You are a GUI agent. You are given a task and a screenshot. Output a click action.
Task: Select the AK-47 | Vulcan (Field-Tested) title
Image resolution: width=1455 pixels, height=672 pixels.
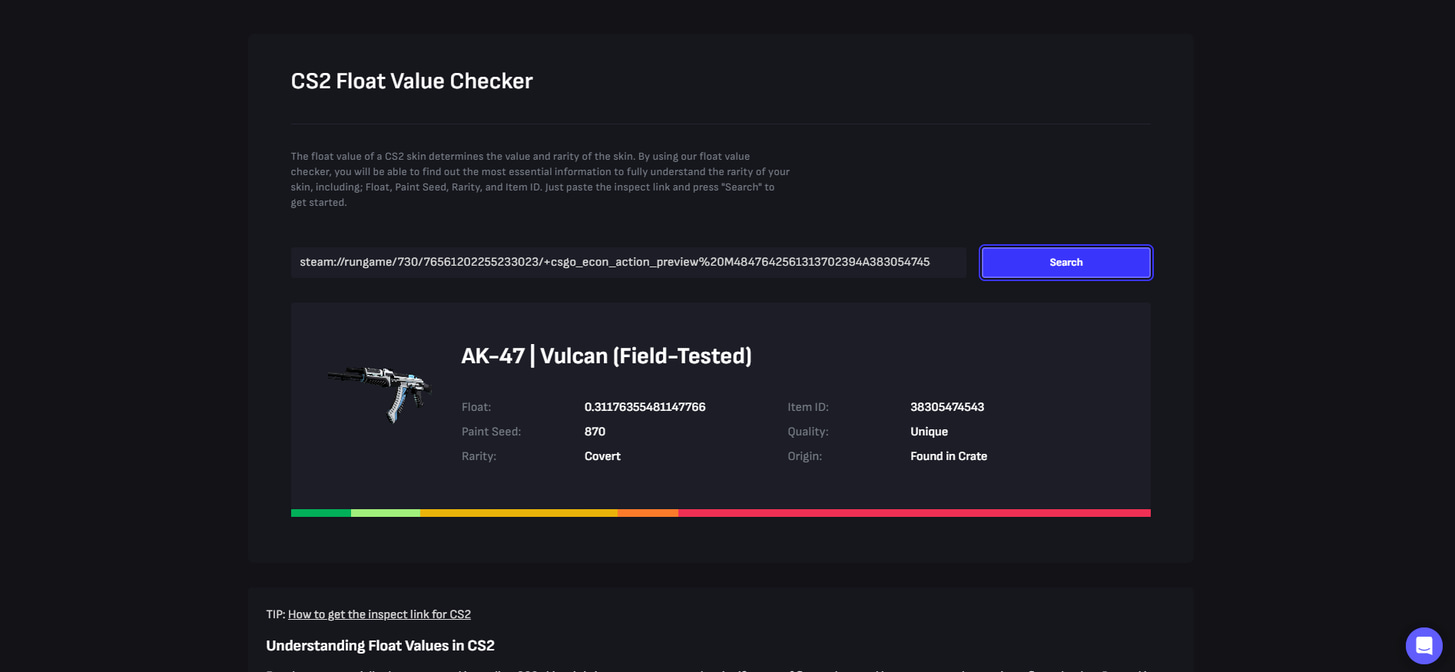click(607, 356)
